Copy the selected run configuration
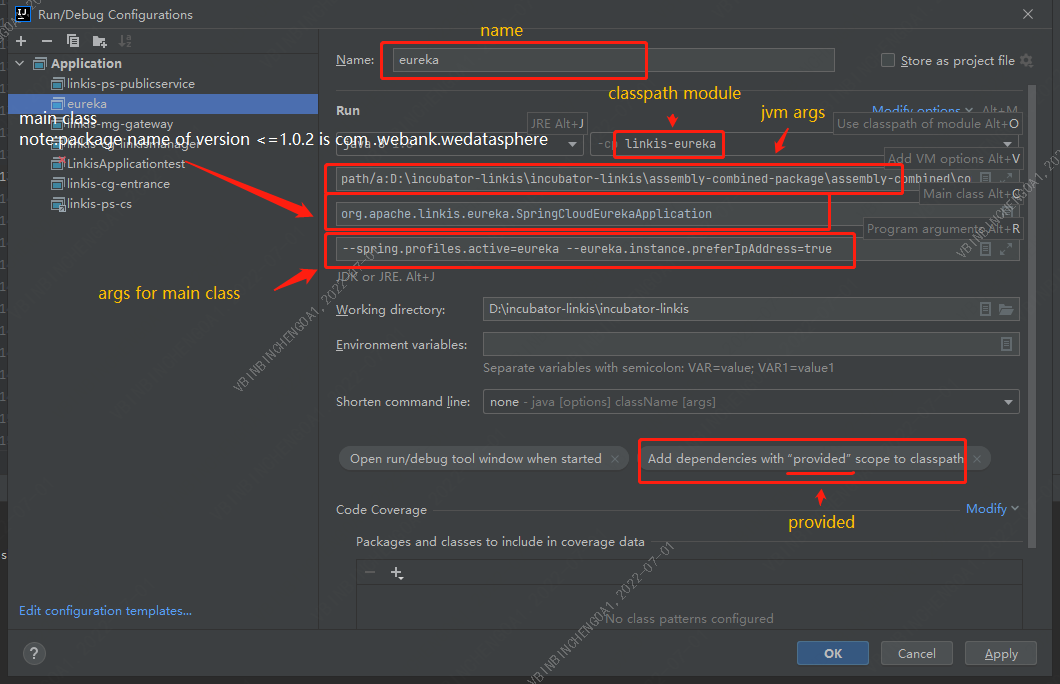The image size is (1060, 684). point(73,41)
